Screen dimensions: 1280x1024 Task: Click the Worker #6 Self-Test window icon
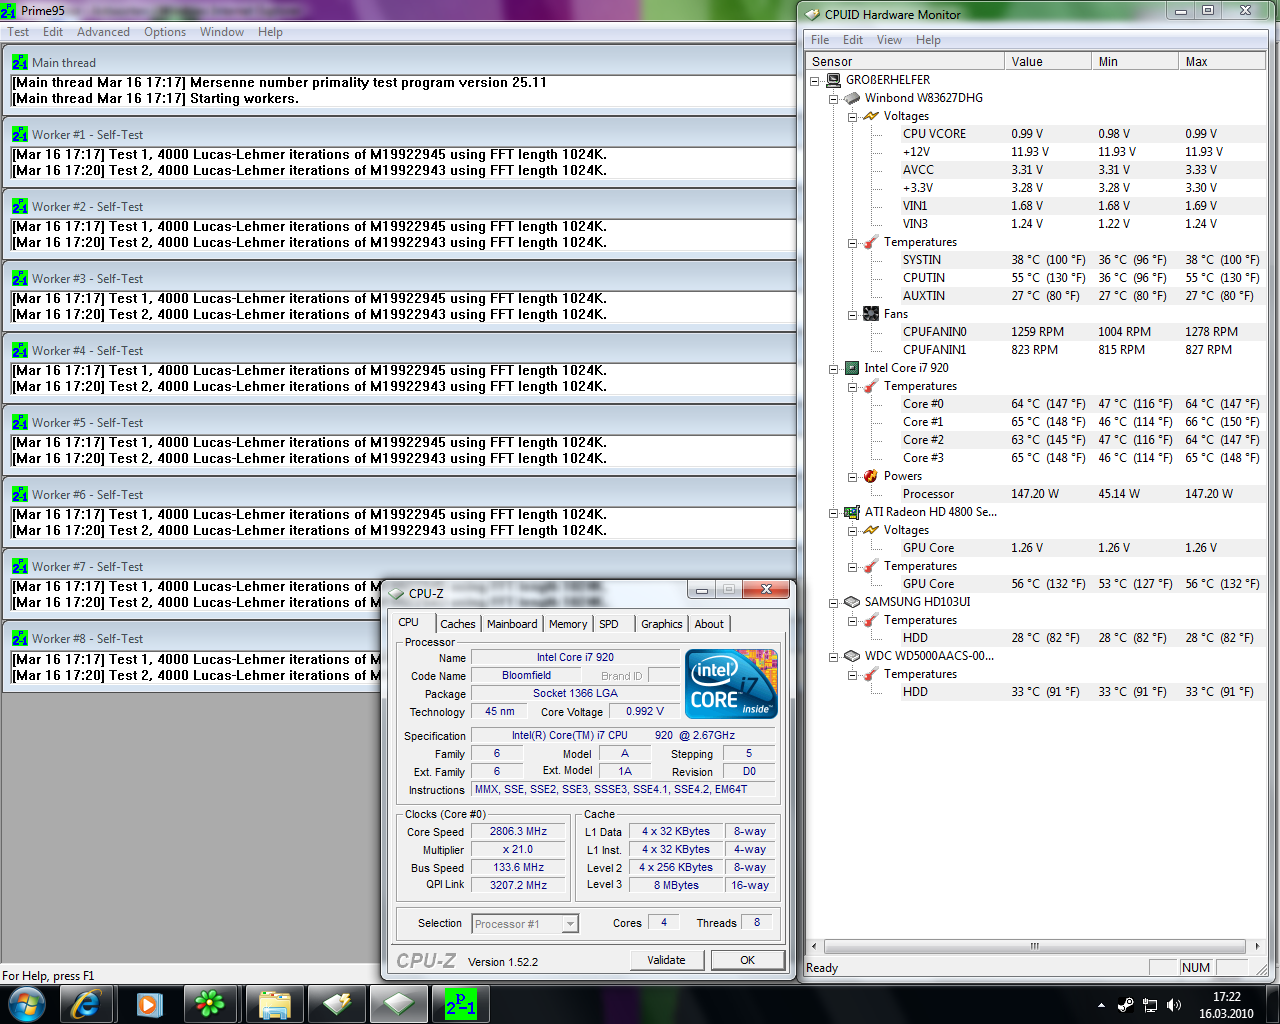point(20,494)
